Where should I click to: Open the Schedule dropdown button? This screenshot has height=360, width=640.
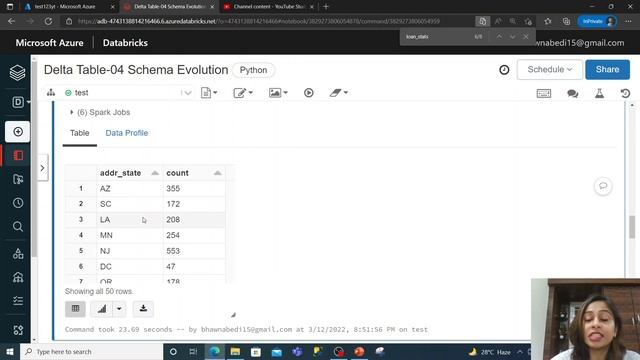549,69
